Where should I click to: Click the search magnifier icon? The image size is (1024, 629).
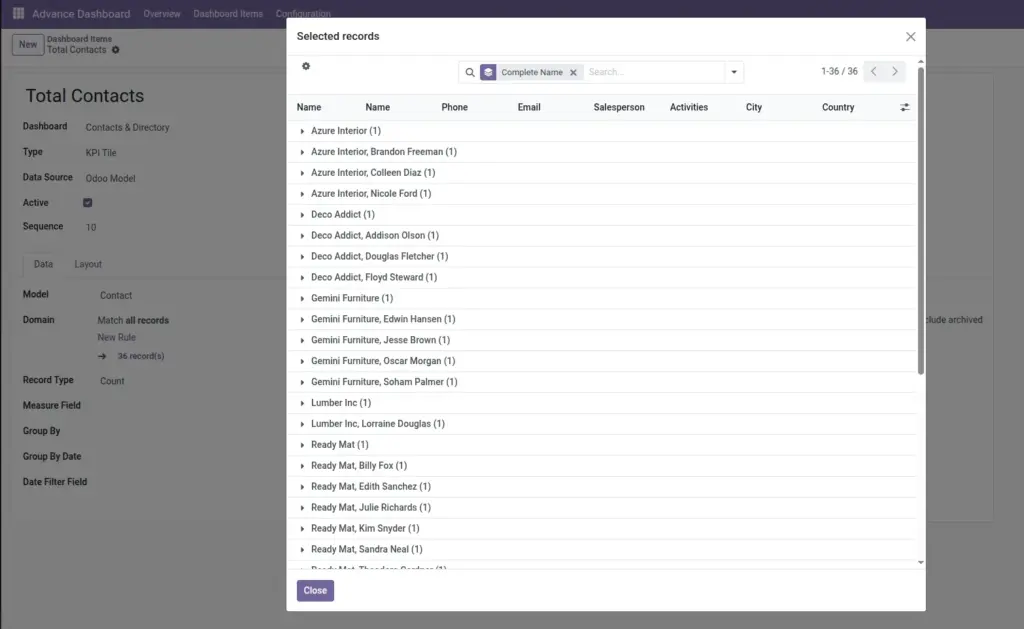coord(470,73)
